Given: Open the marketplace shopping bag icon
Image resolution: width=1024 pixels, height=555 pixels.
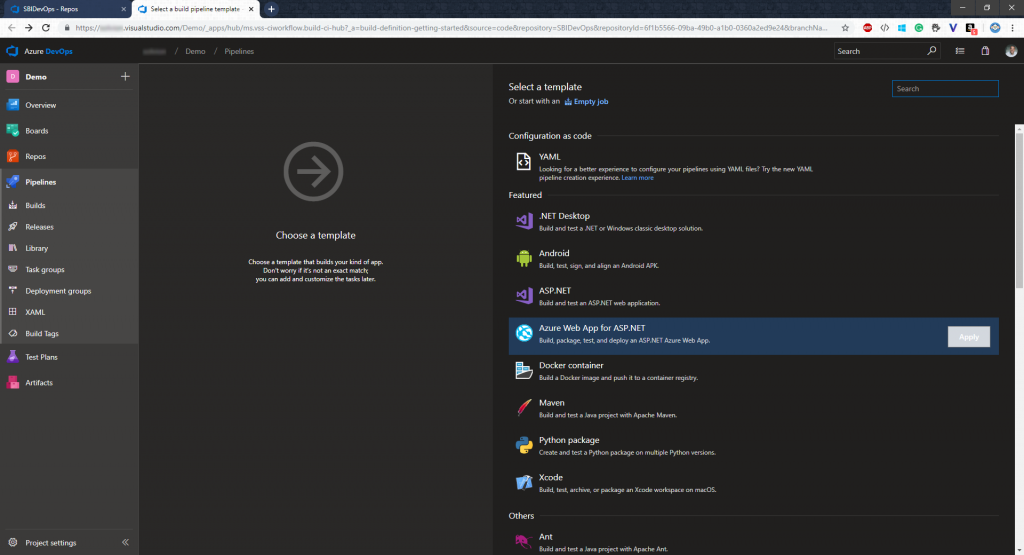Looking at the screenshot, I should click(985, 51).
